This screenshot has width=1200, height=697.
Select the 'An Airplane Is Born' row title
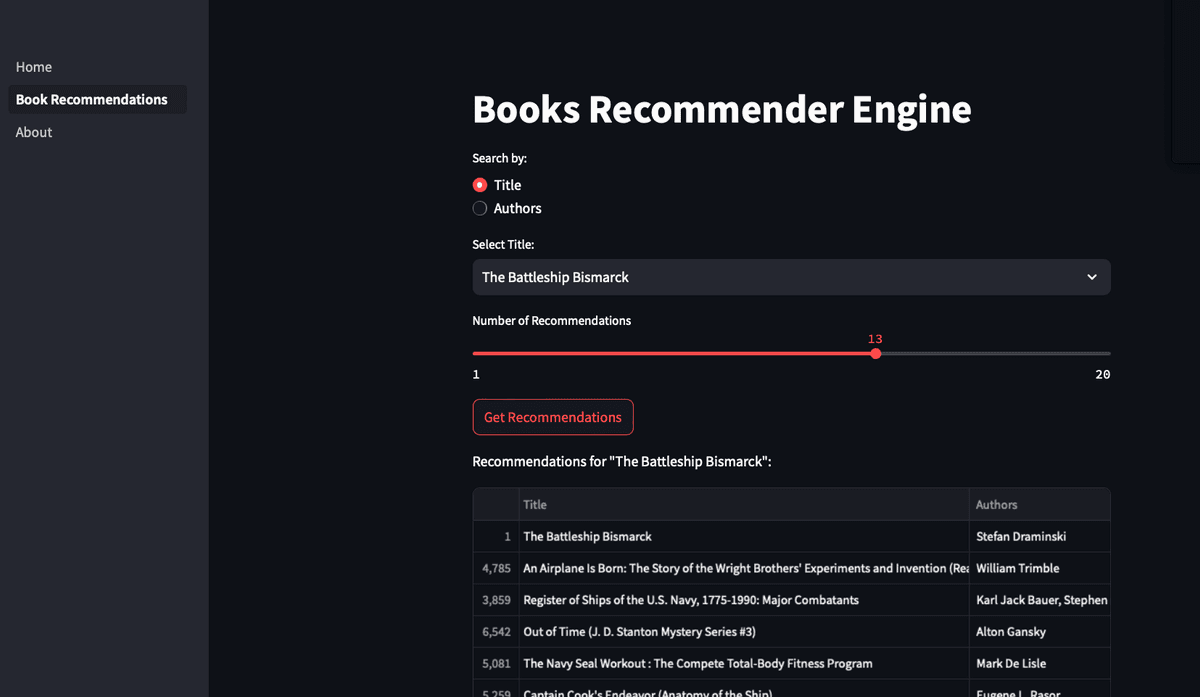[x=744, y=568]
